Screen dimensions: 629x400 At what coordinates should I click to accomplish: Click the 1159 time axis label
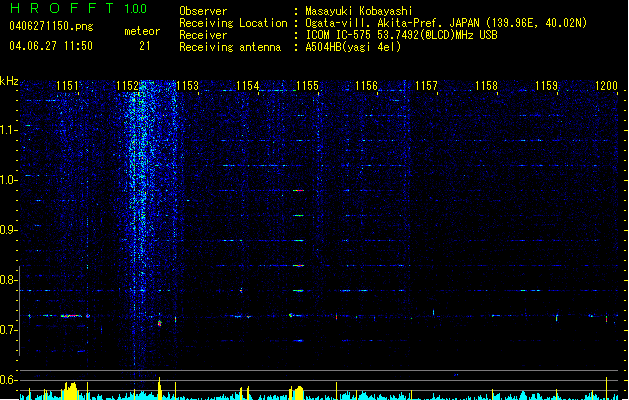tap(547, 86)
